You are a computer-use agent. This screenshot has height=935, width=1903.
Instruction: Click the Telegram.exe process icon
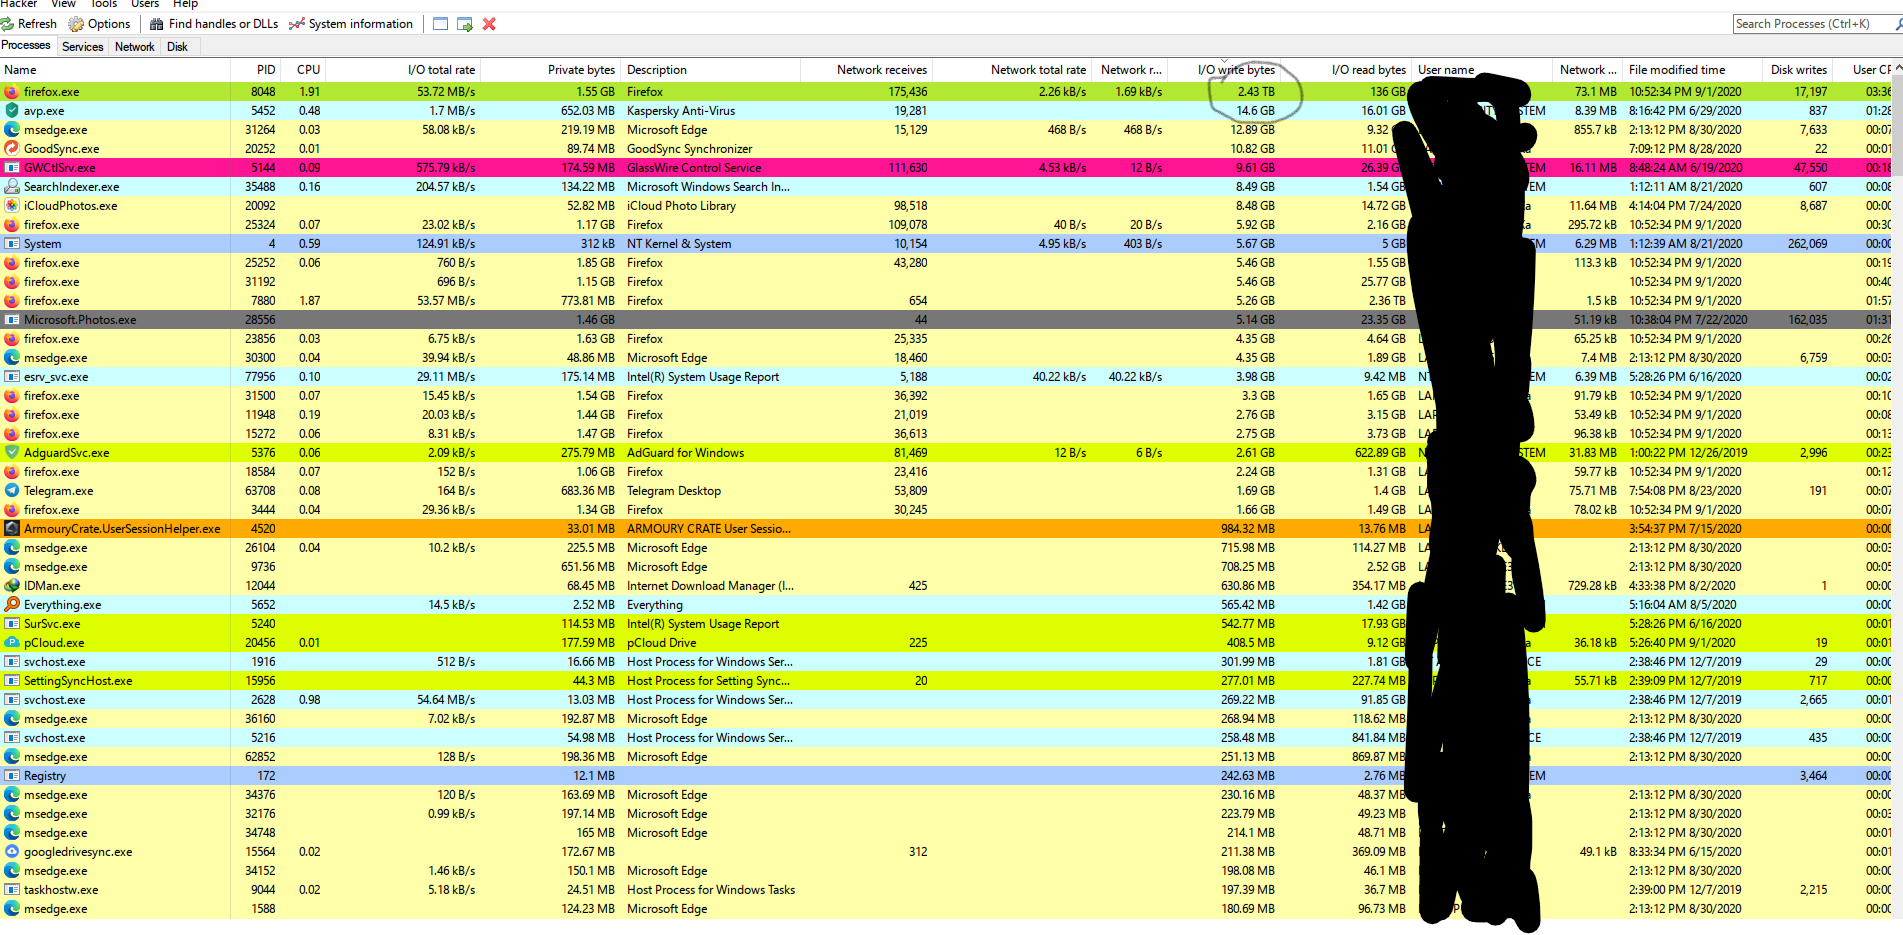pyautogui.click(x=12, y=491)
